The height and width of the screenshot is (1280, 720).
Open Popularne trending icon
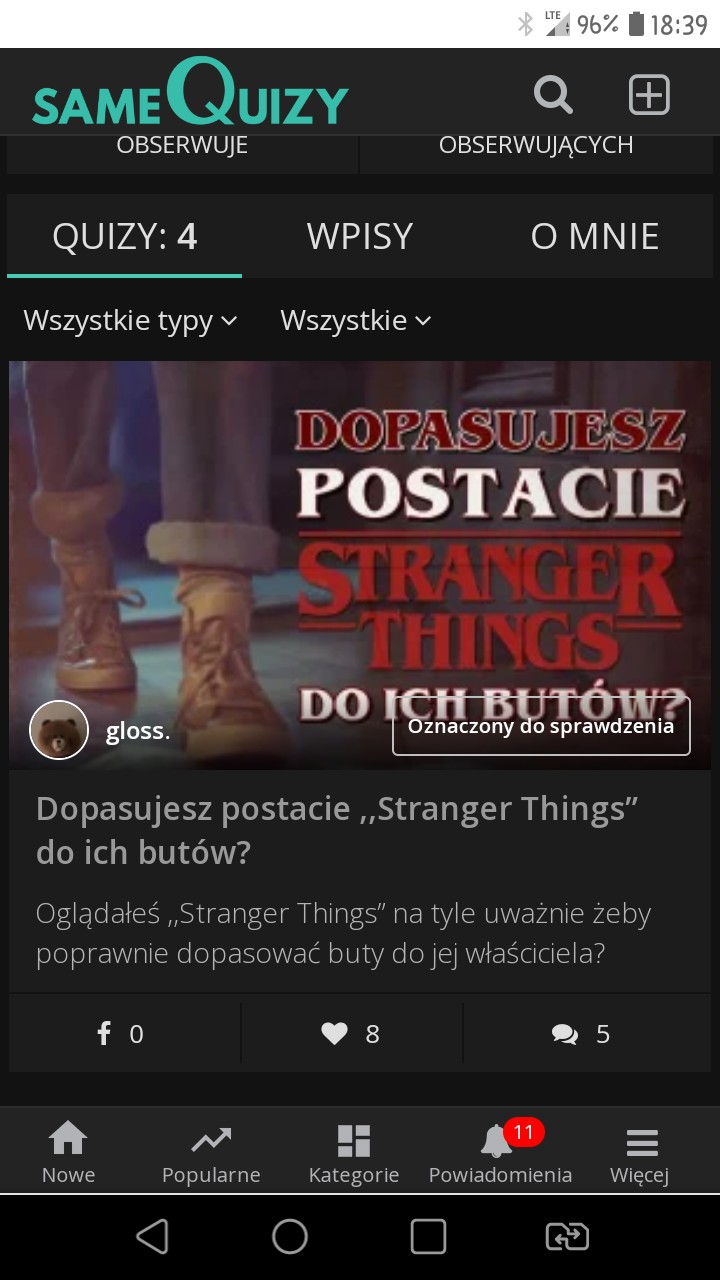pyautogui.click(x=211, y=1153)
